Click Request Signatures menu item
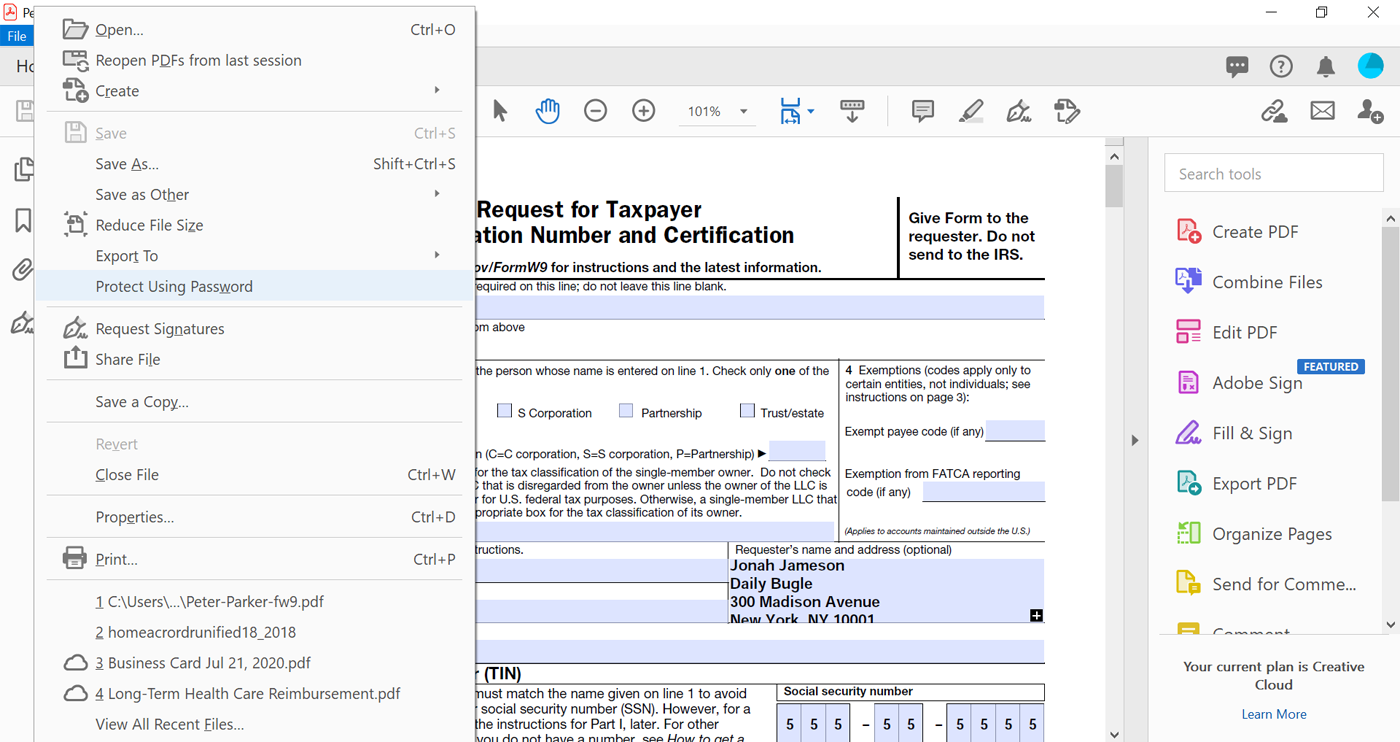1400x742 pixels. click(x=254, y=328)
